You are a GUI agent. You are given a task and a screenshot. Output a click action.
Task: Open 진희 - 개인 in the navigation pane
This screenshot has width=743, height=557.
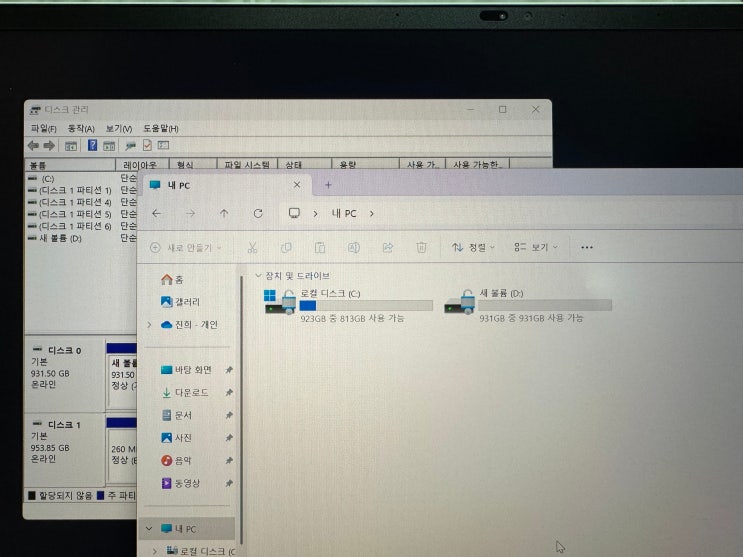point(189,325)
